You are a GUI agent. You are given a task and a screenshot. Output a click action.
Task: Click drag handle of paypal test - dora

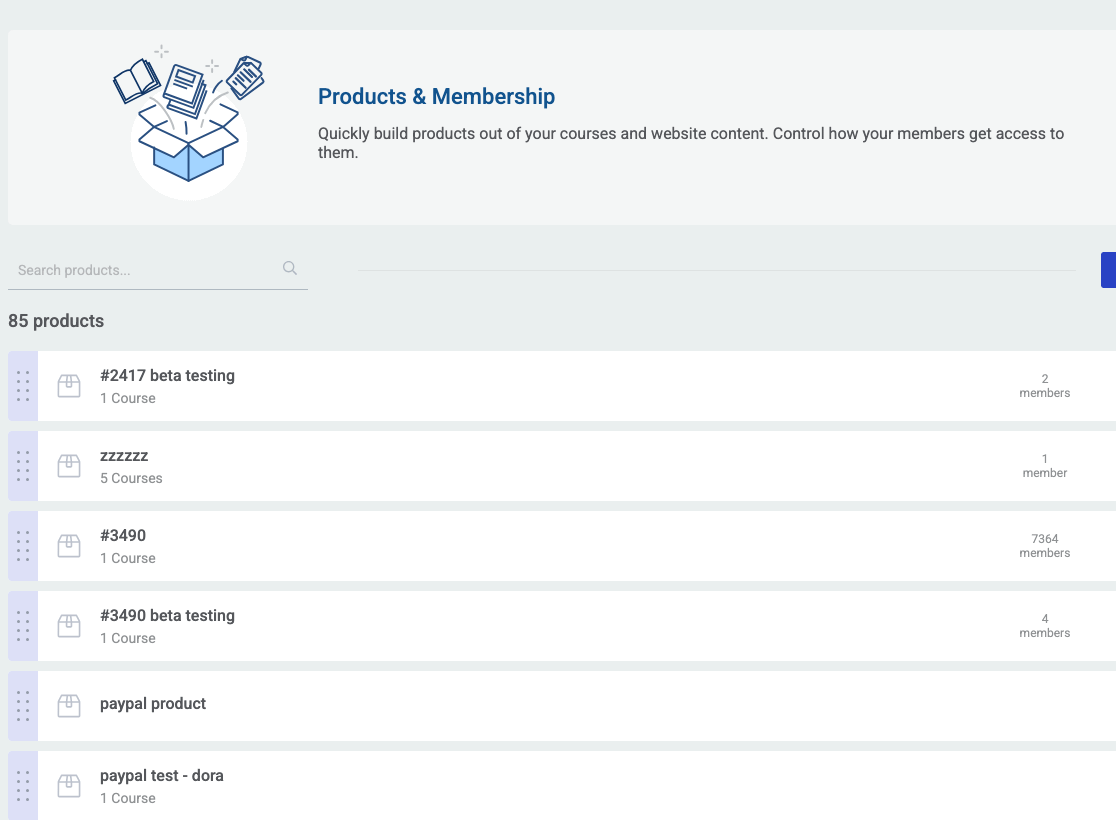pos(23,786)
